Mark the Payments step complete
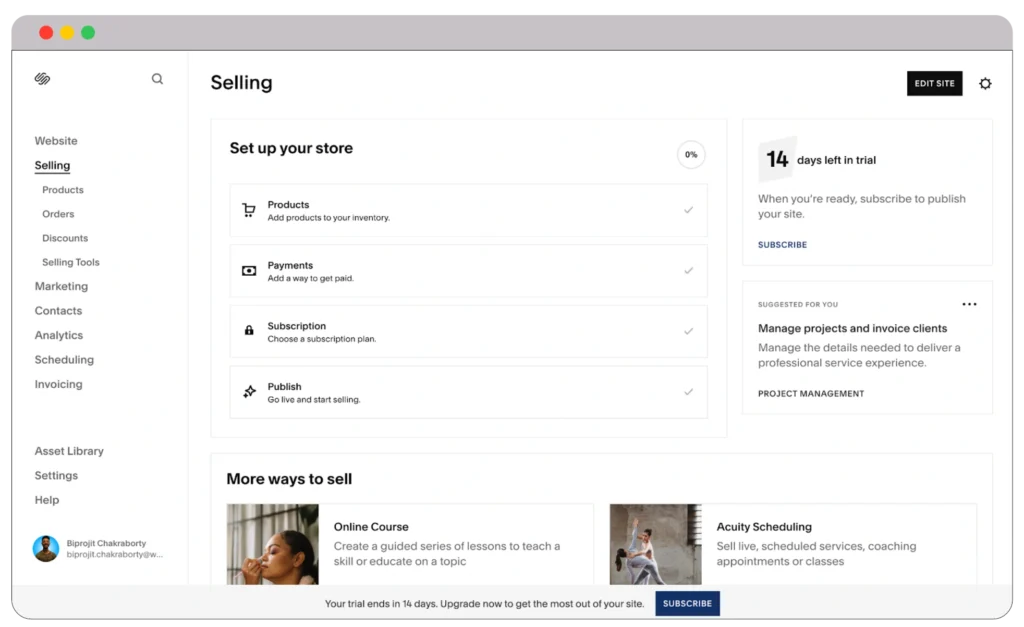Viewport: 1024px width, 627px height. point(689,271)
